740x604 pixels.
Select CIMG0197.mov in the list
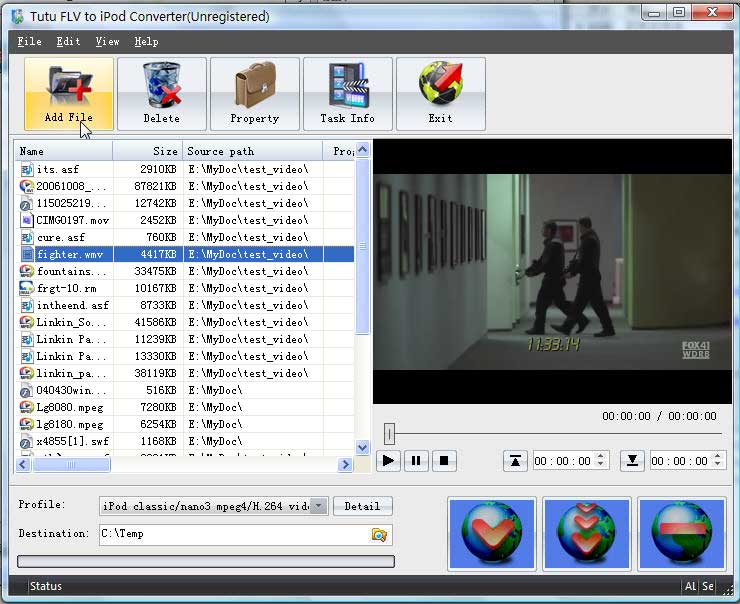185,220
